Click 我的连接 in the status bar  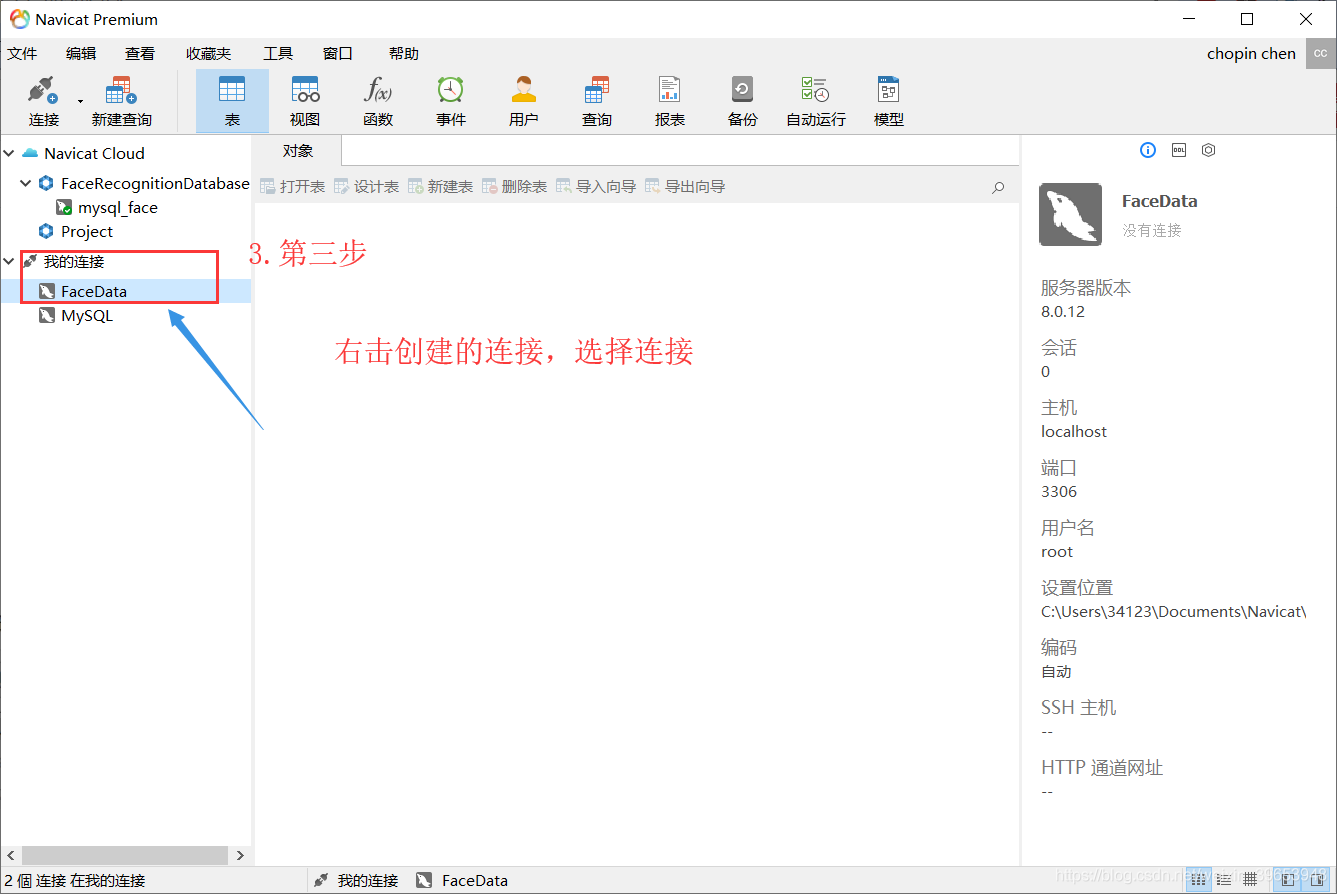point(367,881)
